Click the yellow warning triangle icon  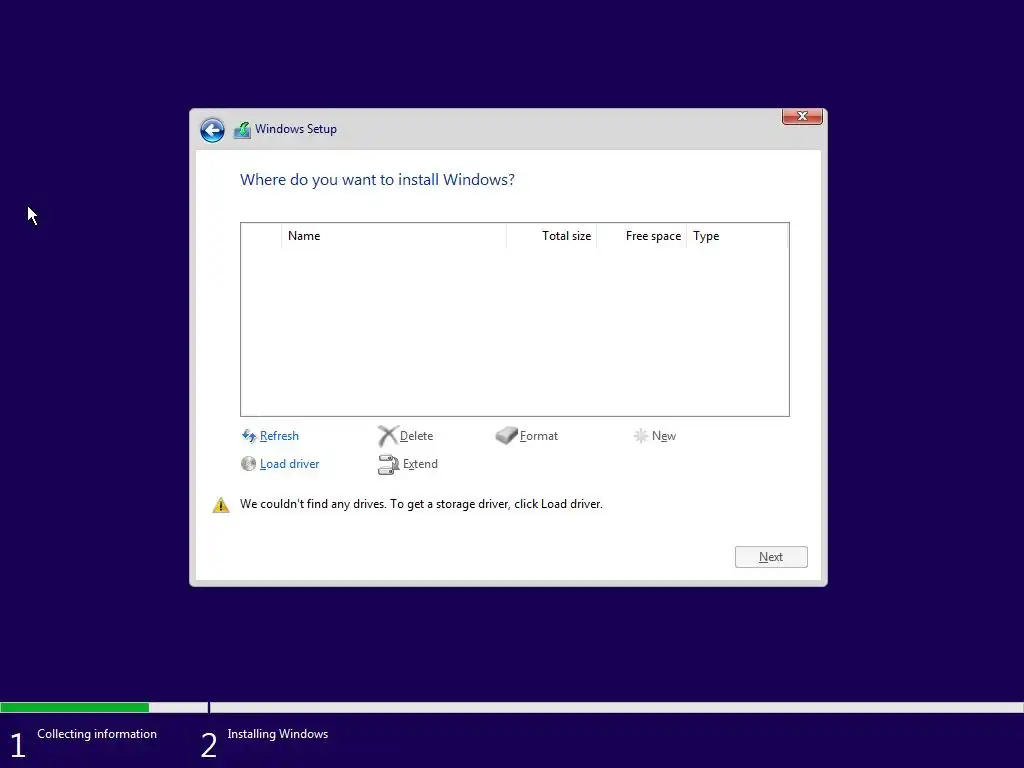click(x=221, y=505)
